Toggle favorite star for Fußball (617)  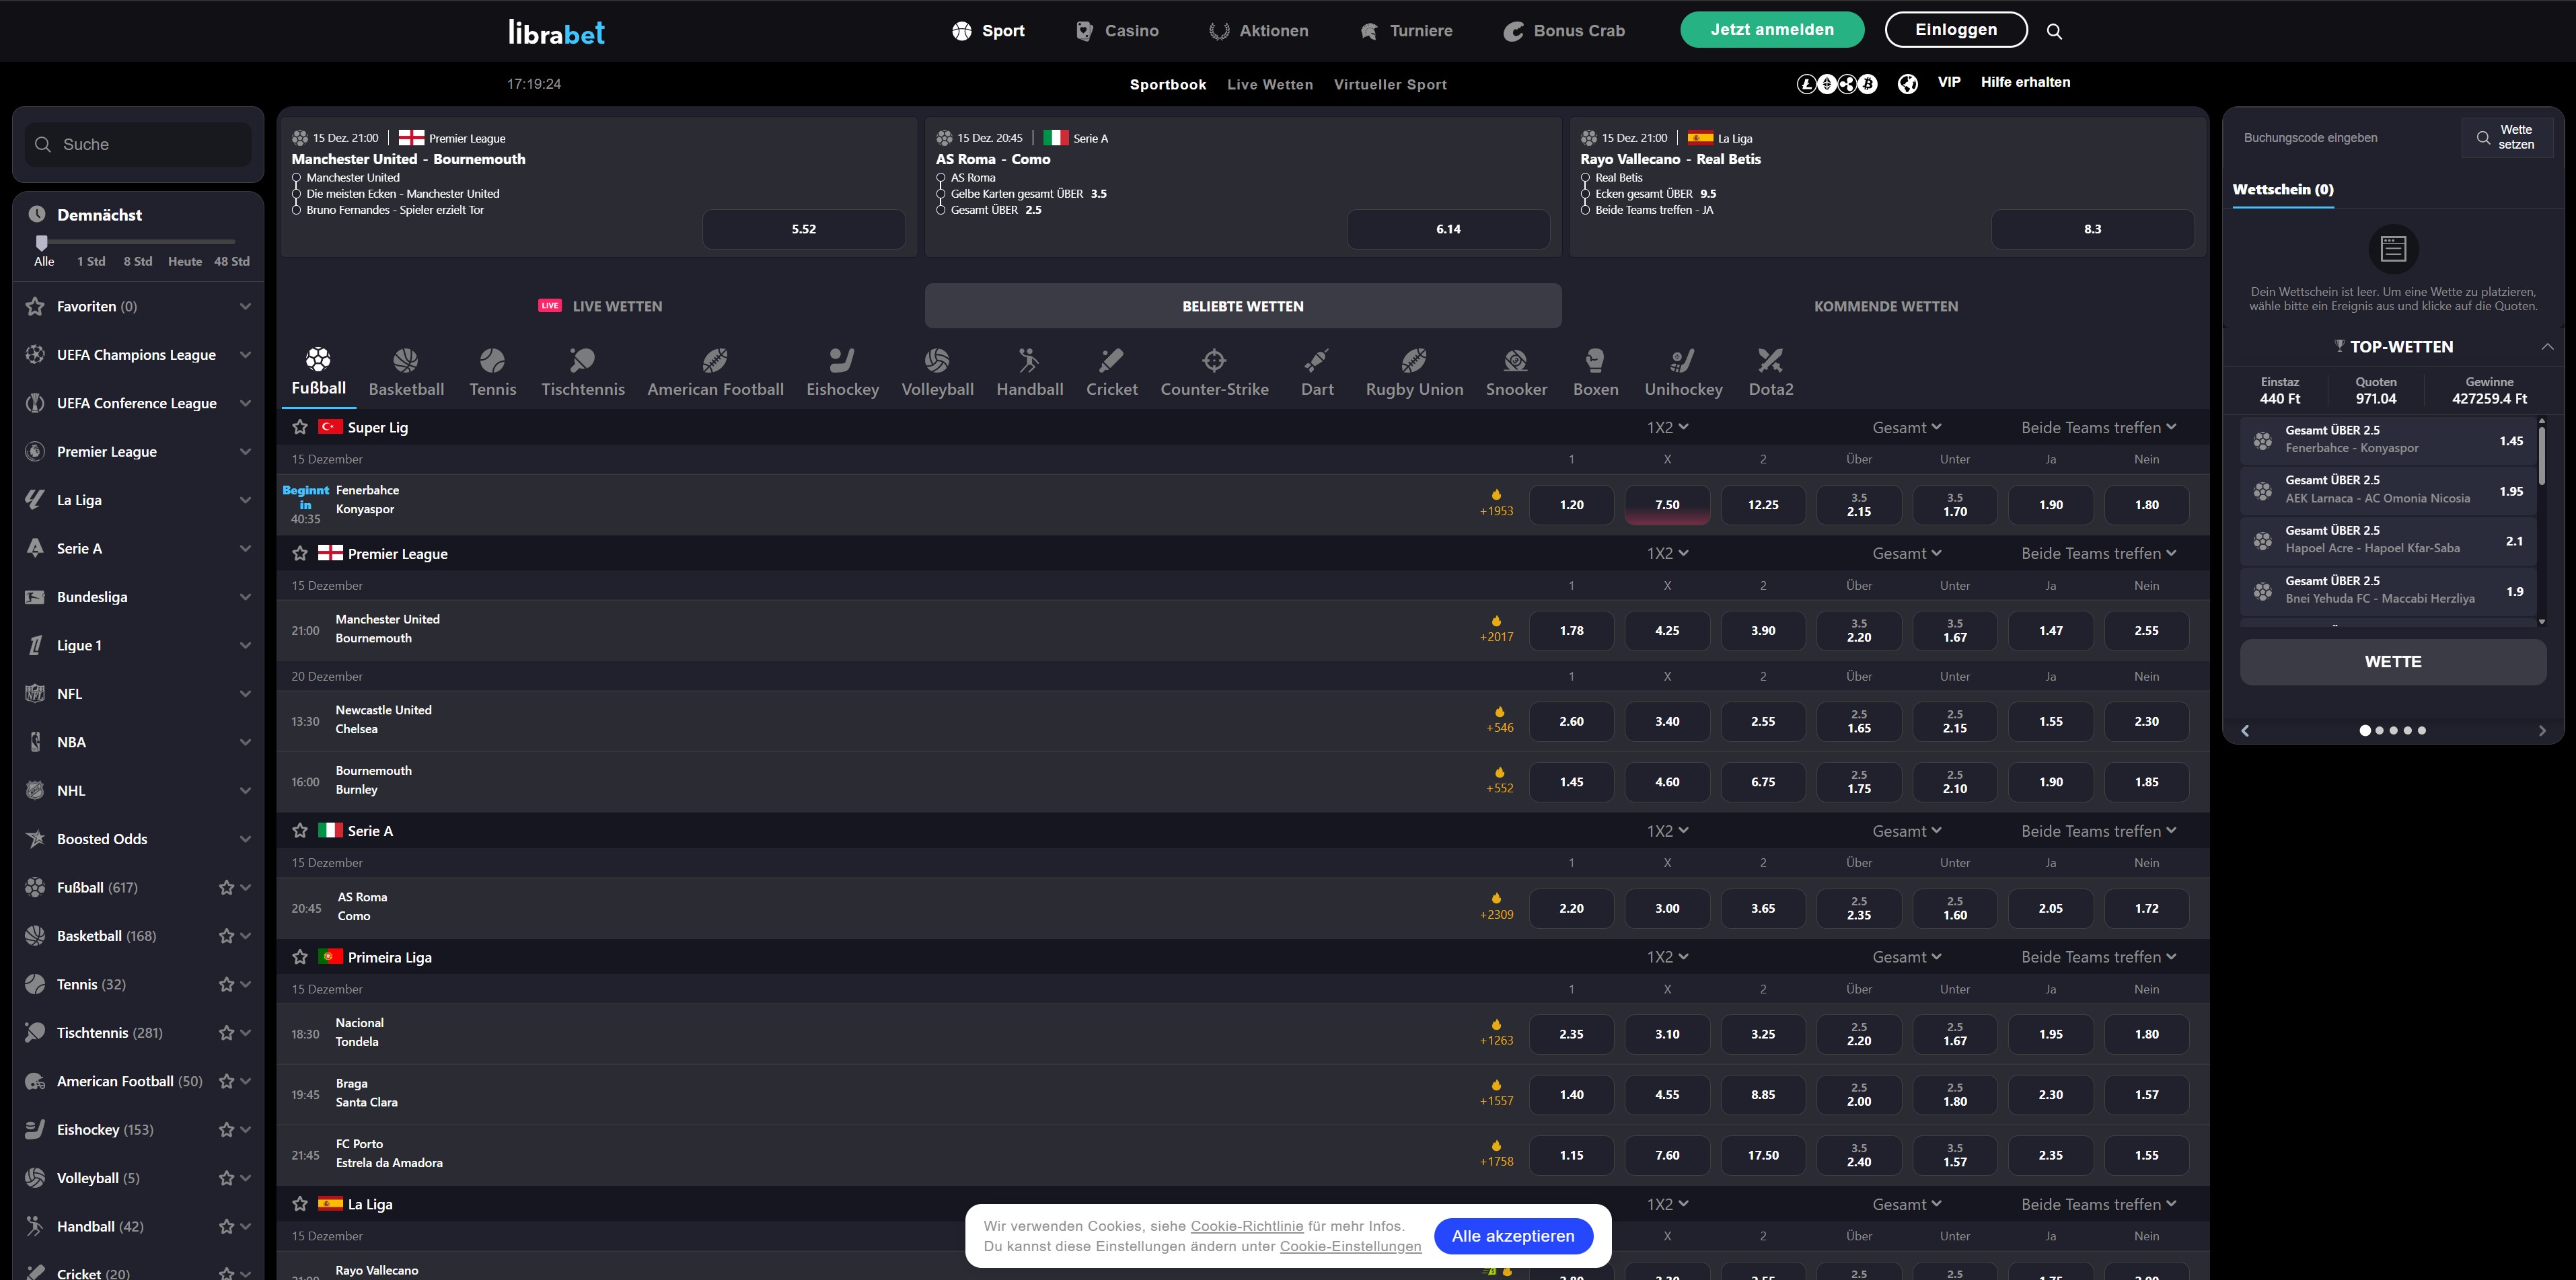click(226, 887)
